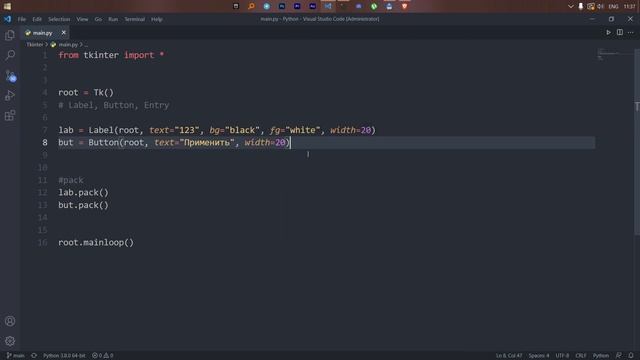This screenshot has height=360, width=640.
Task: Show hidden system tray icons chevron
Action: (x=571, y=7)
